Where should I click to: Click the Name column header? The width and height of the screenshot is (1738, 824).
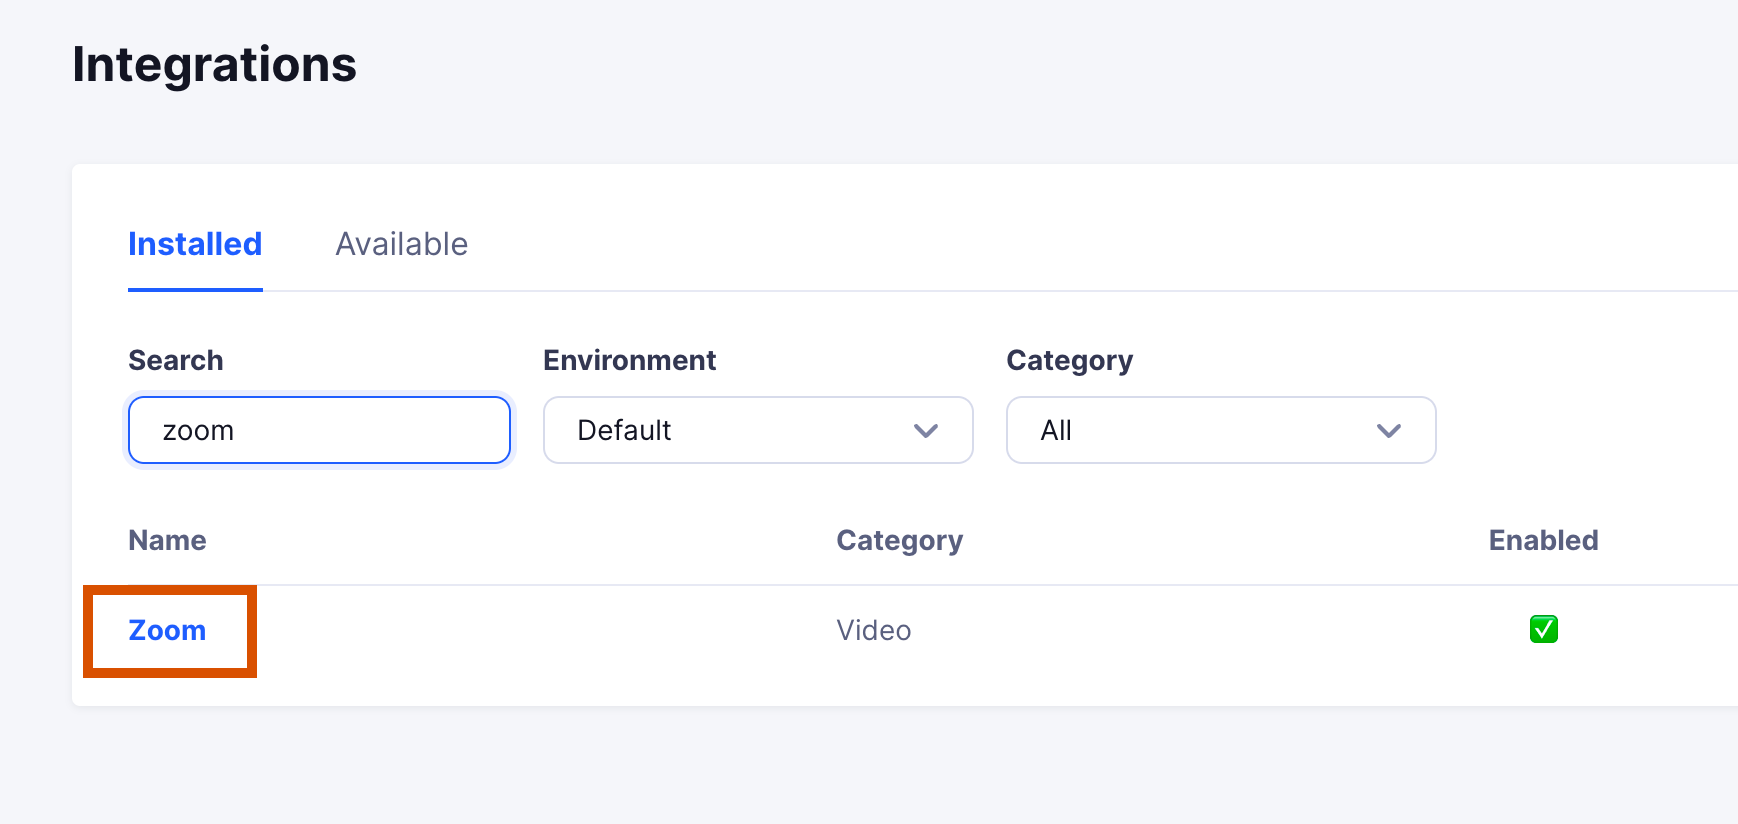click(167, 540)
